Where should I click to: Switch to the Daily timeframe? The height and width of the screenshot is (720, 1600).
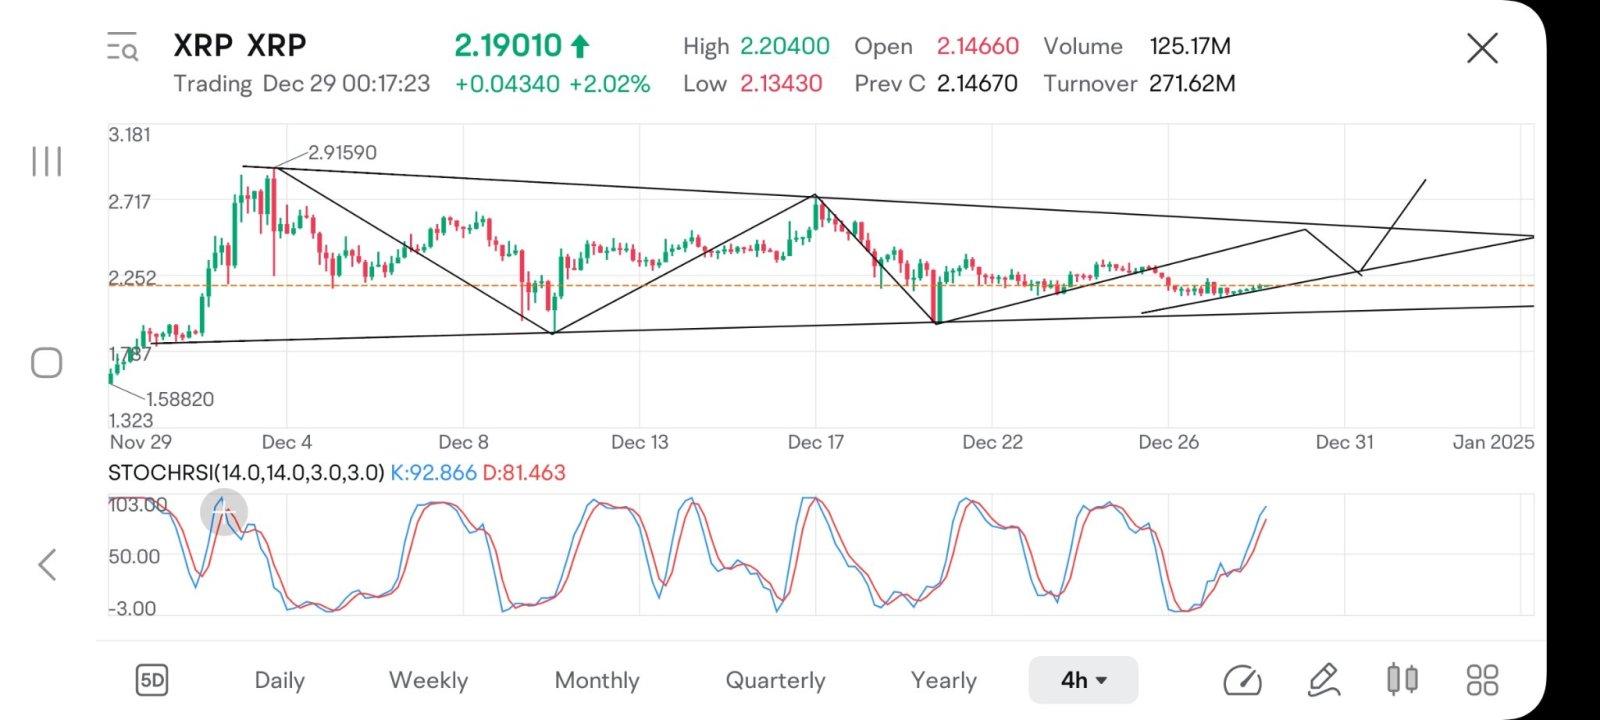(279, 681)
